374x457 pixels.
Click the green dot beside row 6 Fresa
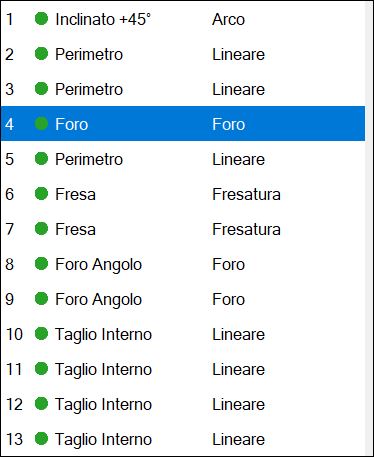point(41,194)
